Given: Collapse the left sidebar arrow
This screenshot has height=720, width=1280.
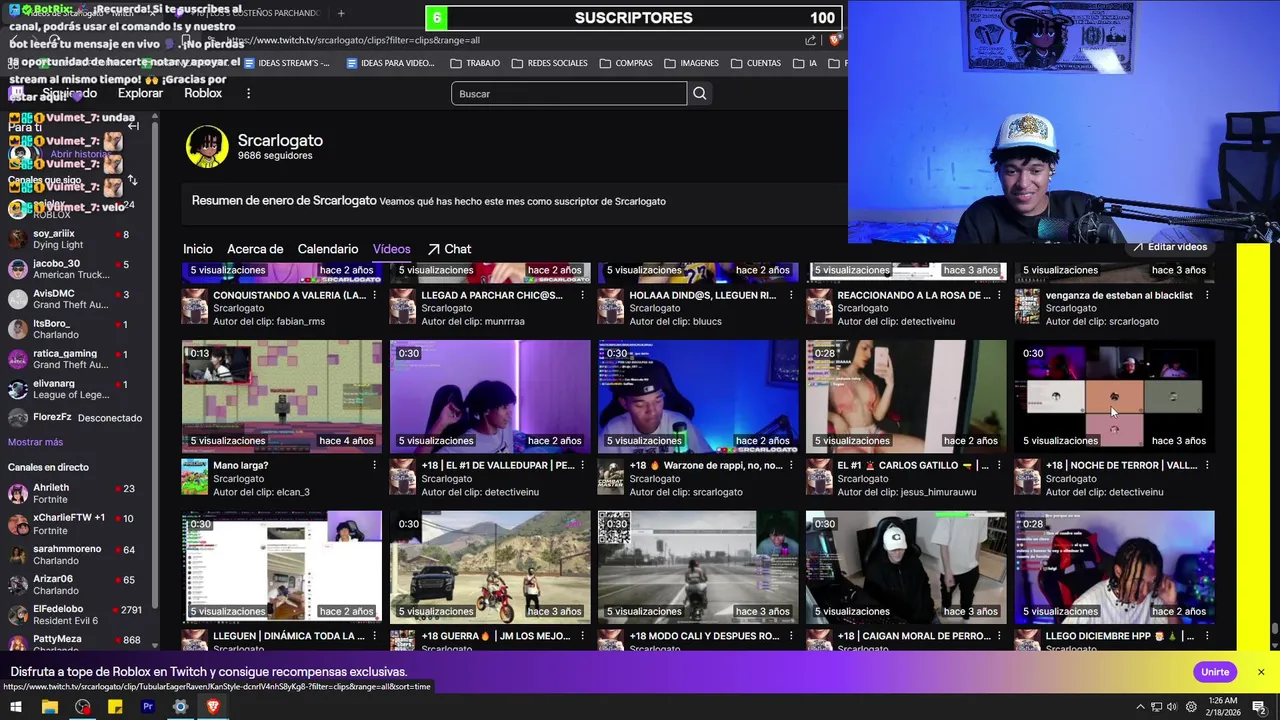Looking at the screenshot, I should click(133, 126).
